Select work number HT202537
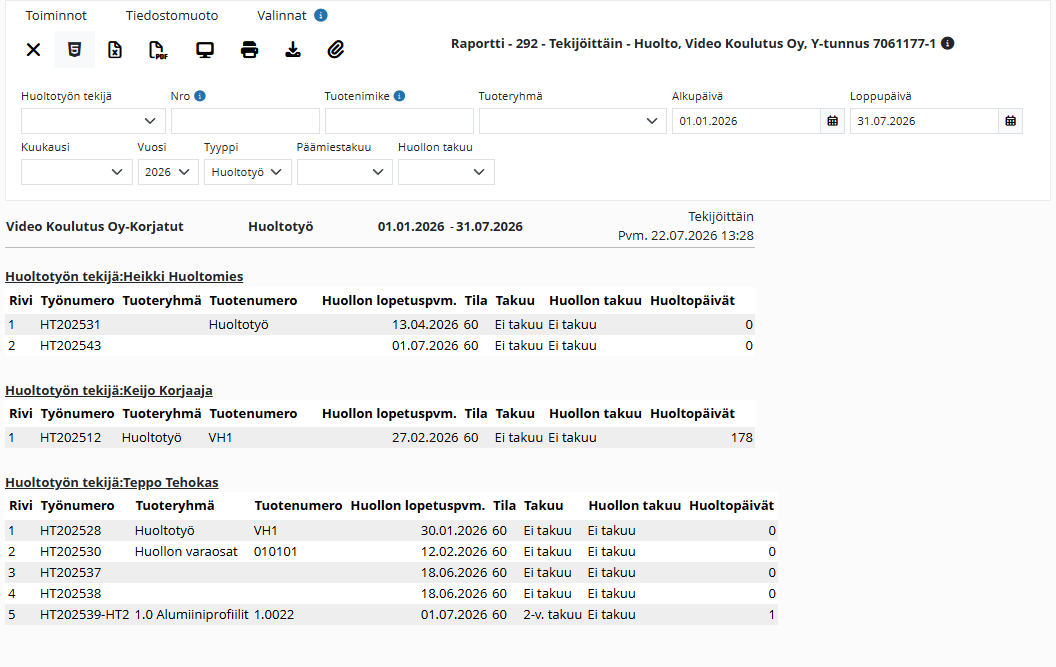Image resolution: width=1056 pixels, height=667 pixels. pos(70,573)
